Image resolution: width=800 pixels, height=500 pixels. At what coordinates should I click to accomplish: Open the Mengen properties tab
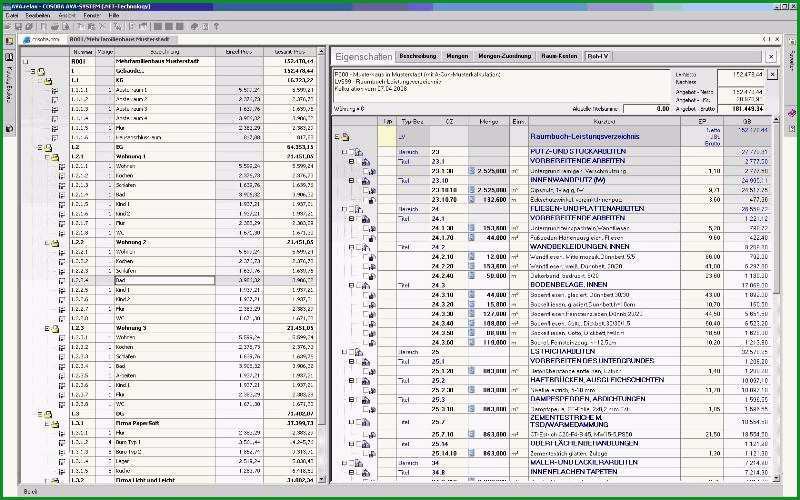tap(457, 56)
